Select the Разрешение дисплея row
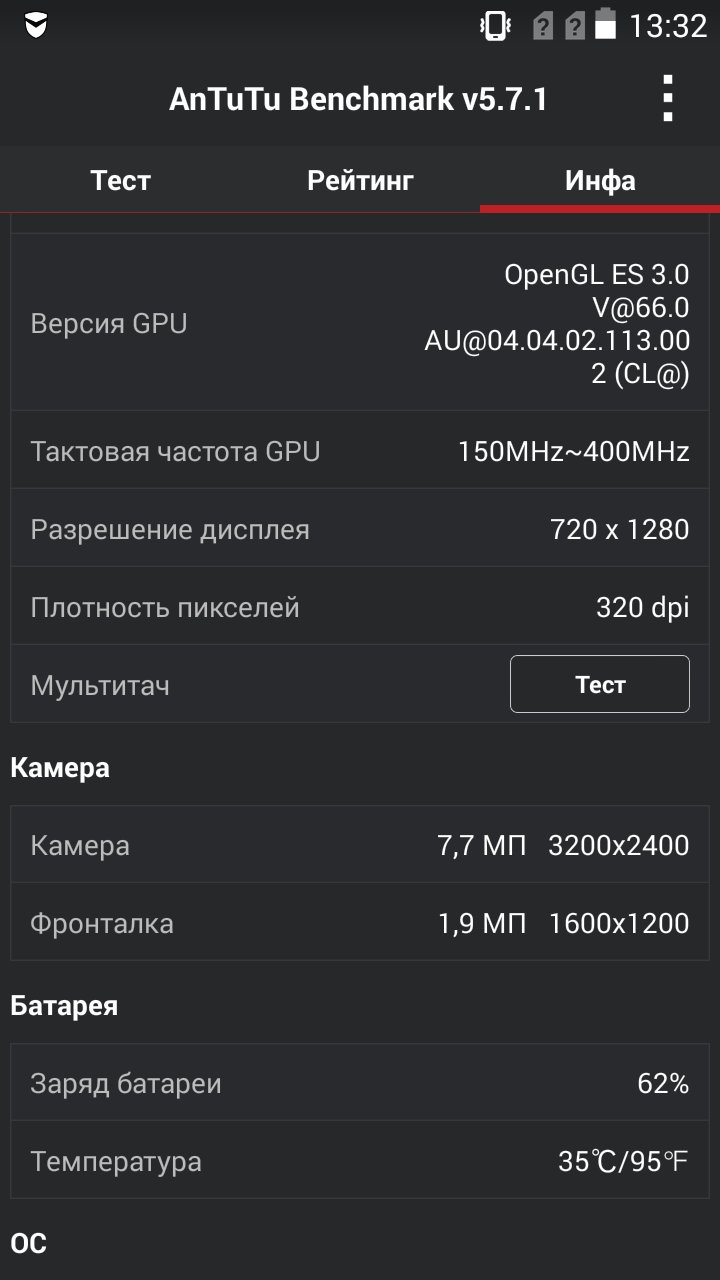Screen dimensions: 720x1280 tap(360, 528)
